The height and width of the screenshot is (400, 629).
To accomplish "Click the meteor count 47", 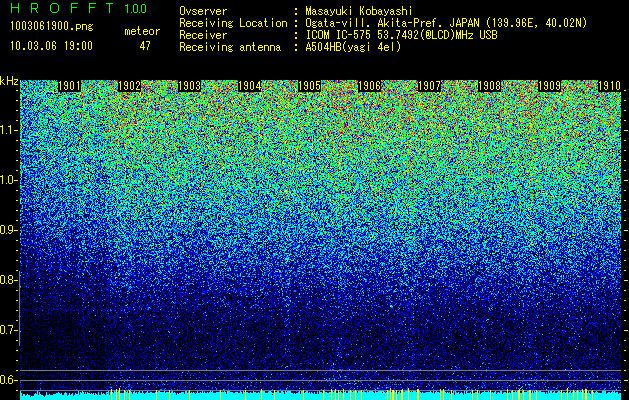I will 145,46.
